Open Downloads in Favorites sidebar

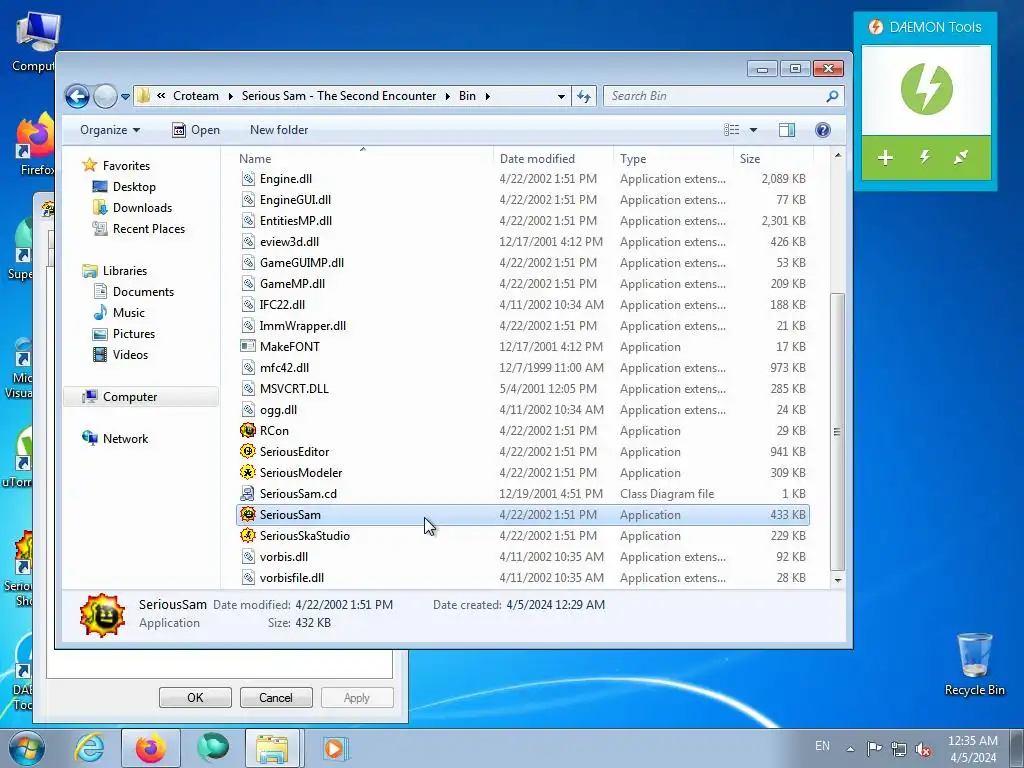(x=142, y=208)
